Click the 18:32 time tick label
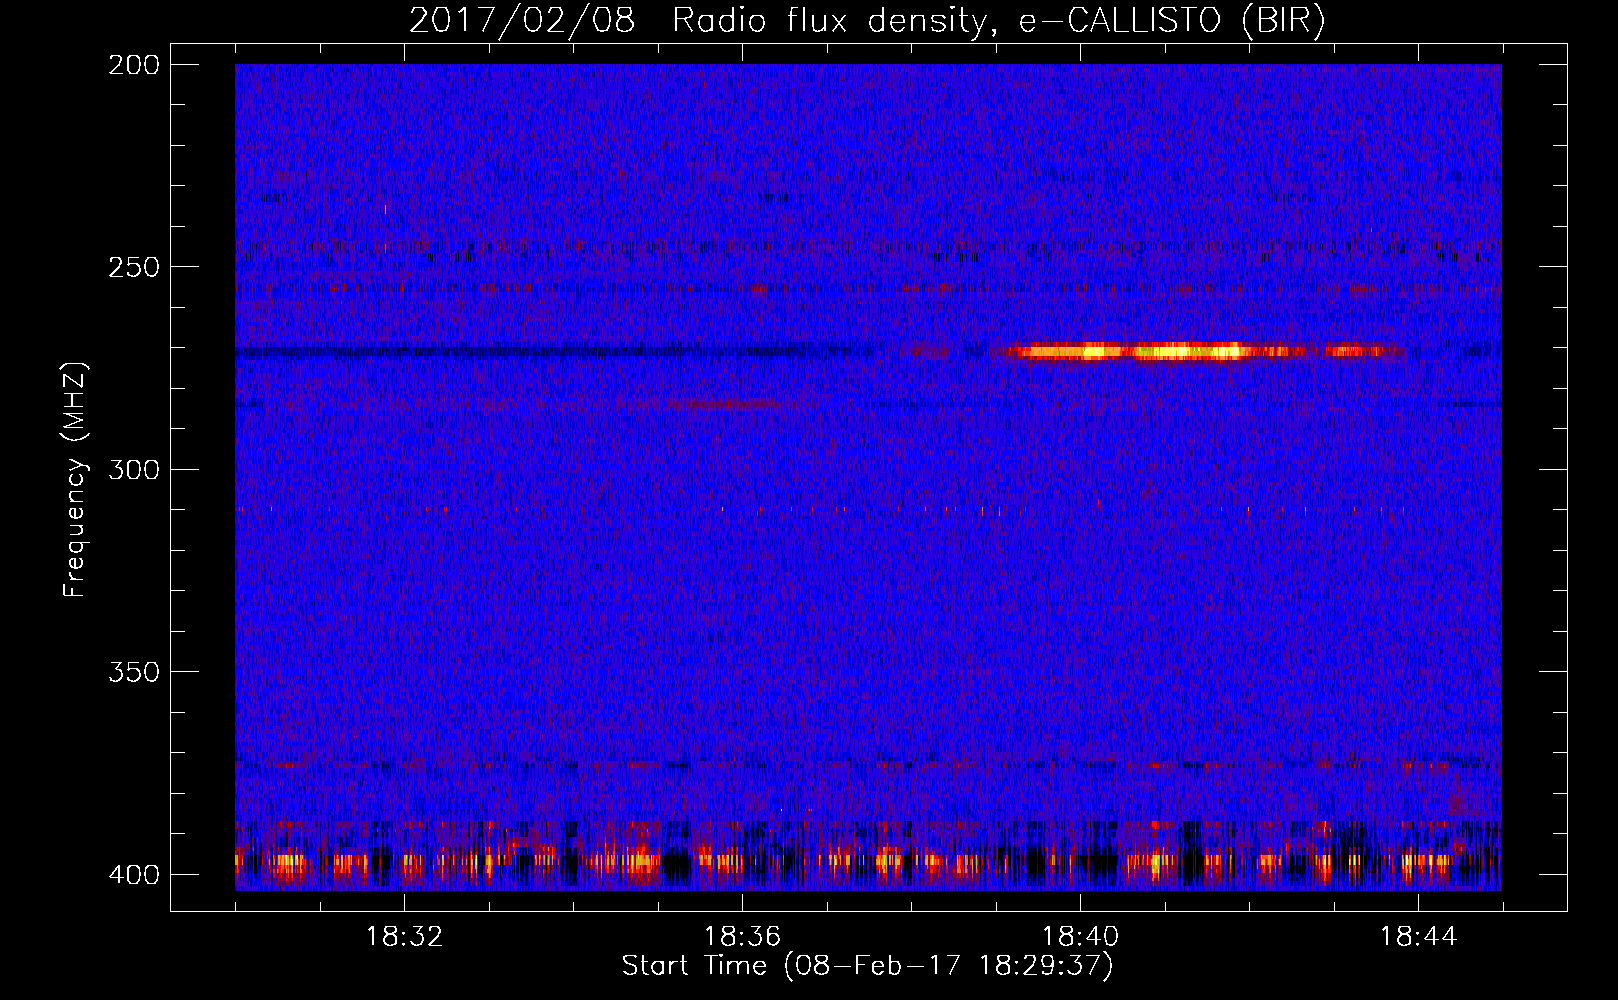This screenshot has height=1000, width=1618. tap(404, 937)
